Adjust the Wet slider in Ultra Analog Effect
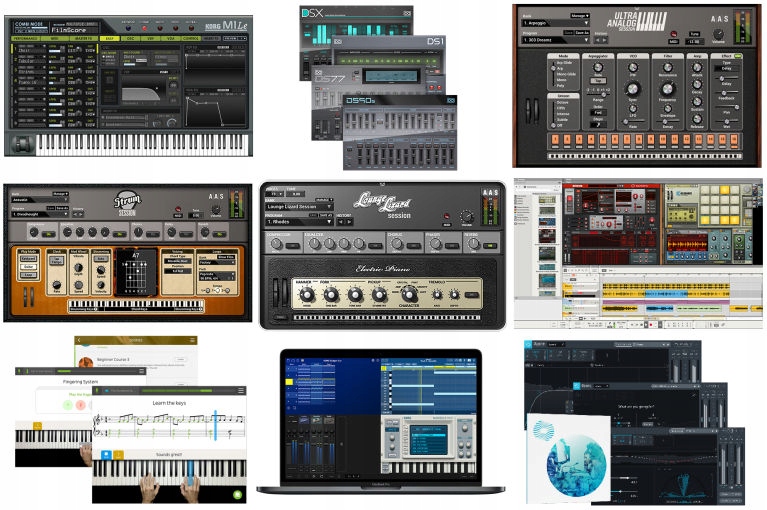This screenshot has width=767, height=510. [x=727, y=122]
